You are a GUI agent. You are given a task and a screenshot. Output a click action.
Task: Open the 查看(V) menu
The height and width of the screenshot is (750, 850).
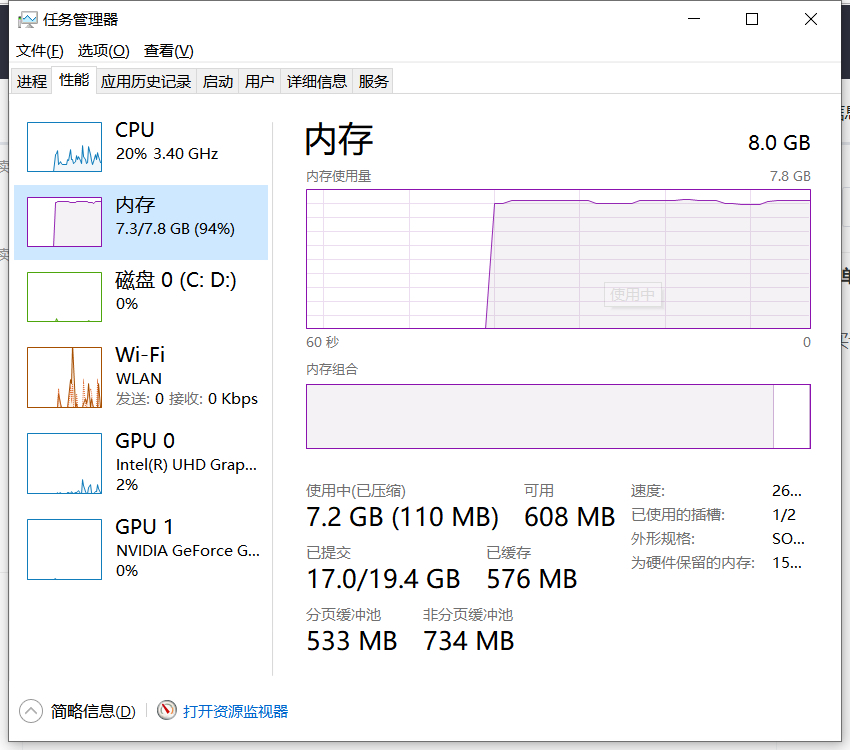pyautogui.click(x=169, y=51)
